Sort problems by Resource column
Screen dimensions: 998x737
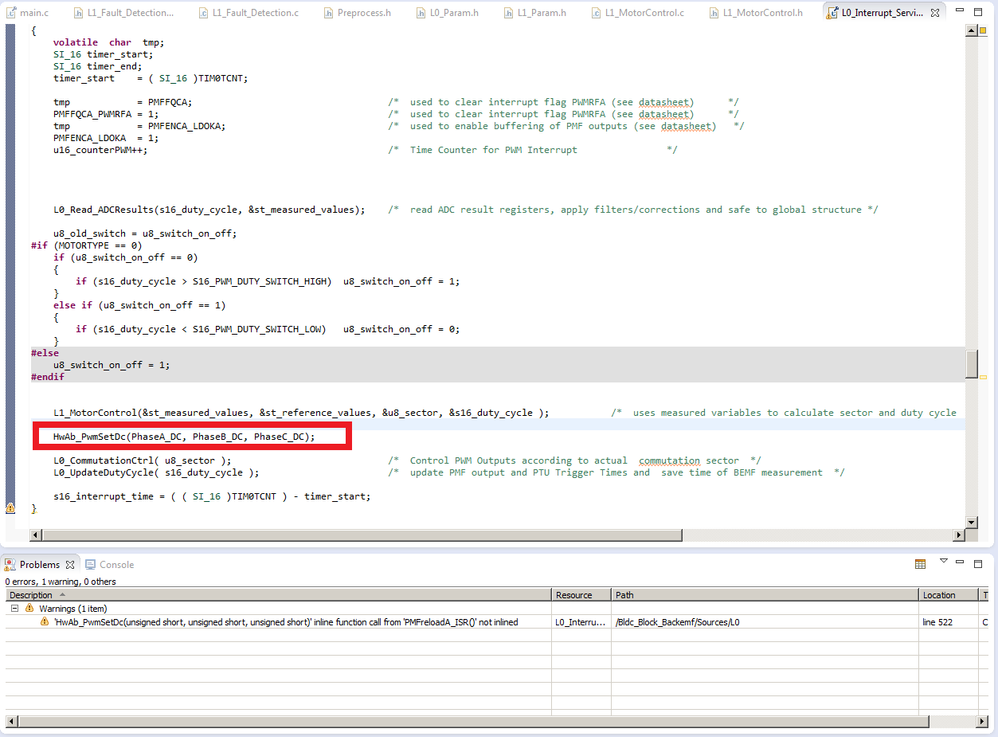tap(581, 595)
